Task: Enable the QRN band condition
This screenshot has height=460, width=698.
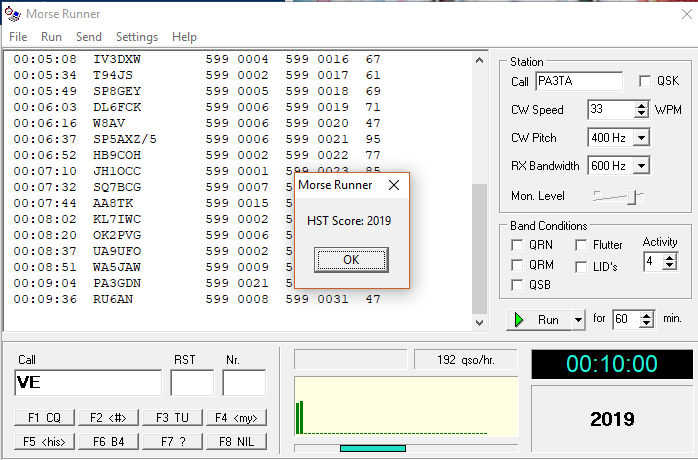Action: [517, 245]
